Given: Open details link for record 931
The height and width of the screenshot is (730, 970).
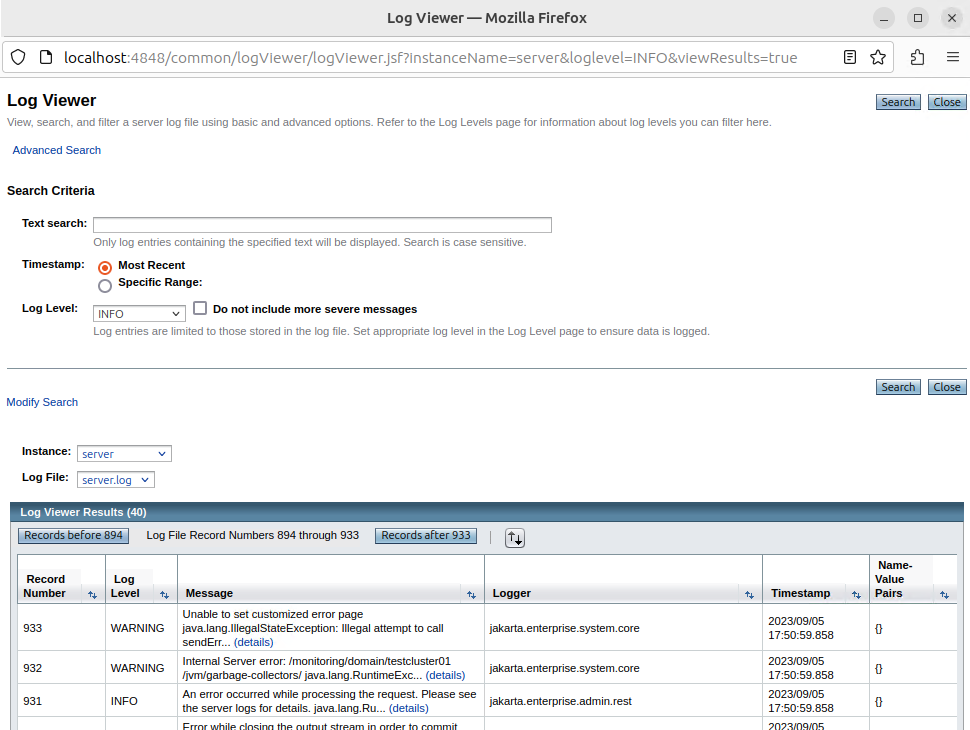Looking at the screenshot, I should [408, 708].
